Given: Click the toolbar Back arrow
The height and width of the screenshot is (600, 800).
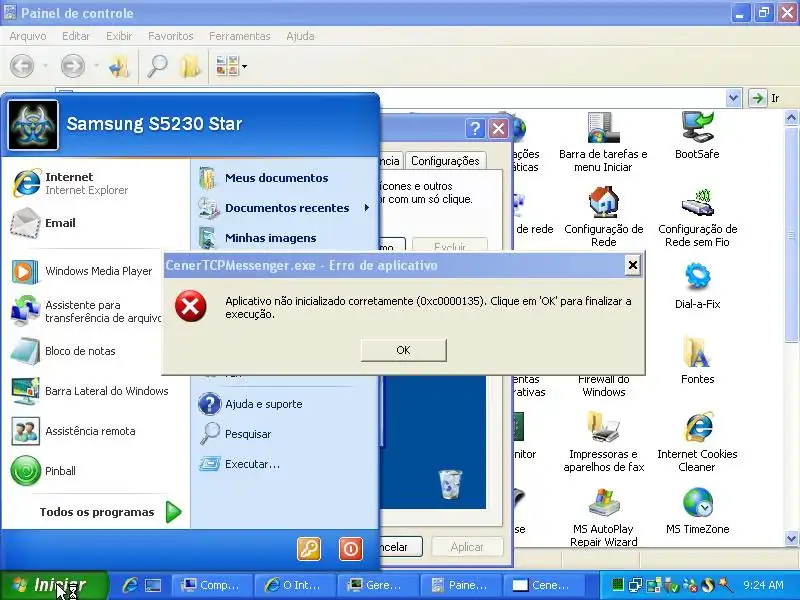Looking at the screenshot, I should (22, 66).
